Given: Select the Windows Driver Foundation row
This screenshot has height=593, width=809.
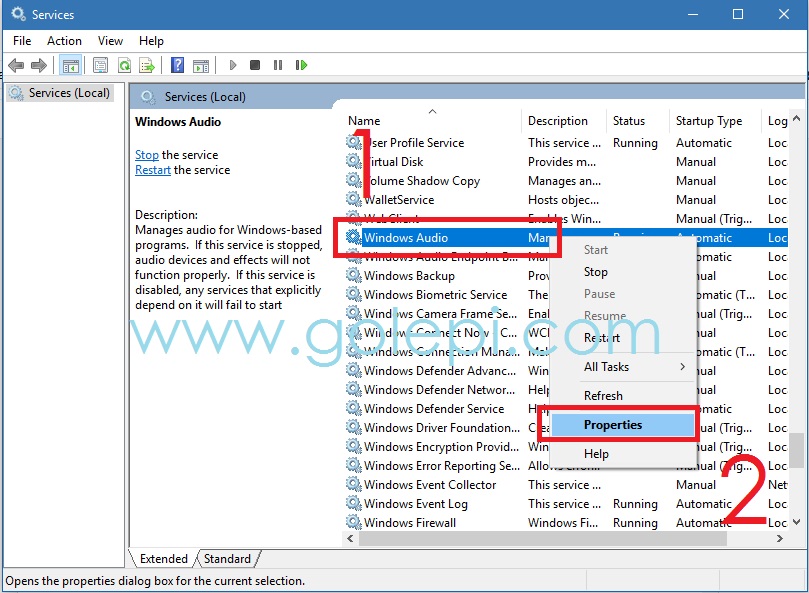Looking at the screenshot, I should (x=566, y=427).
